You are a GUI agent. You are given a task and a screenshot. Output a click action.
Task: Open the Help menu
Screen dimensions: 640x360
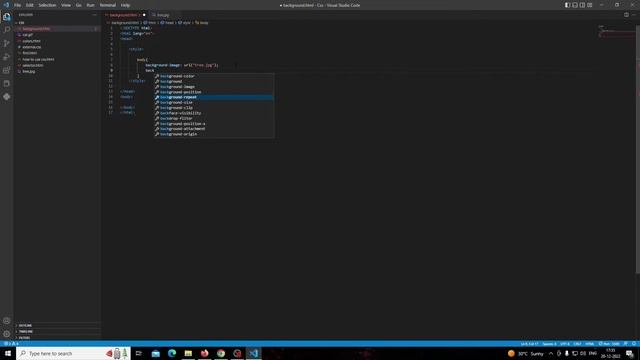click(125, 5)
